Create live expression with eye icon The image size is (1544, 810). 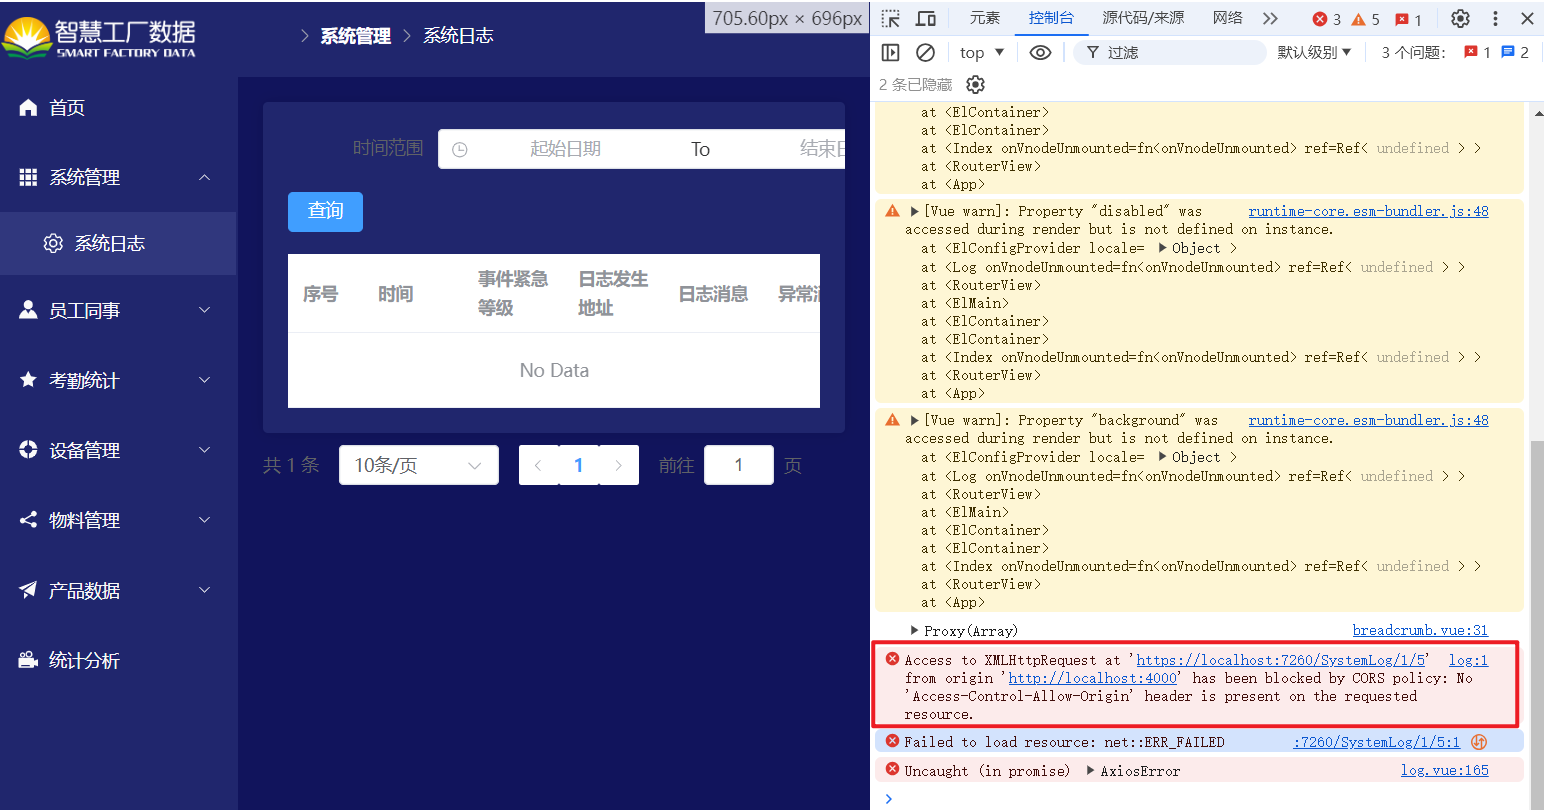pos(1040,52)
